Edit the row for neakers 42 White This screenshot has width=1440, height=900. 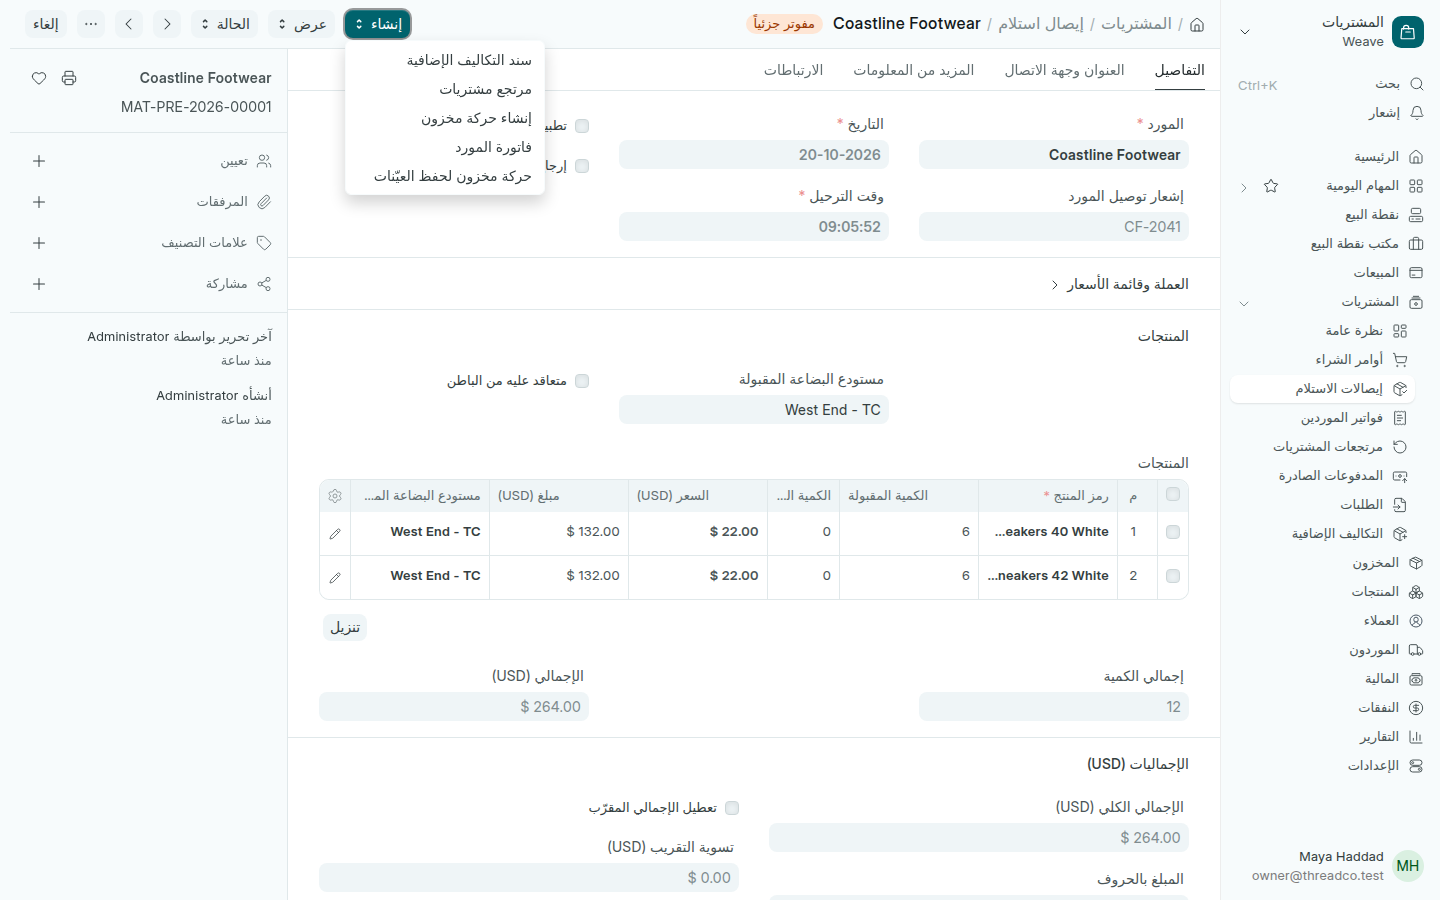pos(335,578)
